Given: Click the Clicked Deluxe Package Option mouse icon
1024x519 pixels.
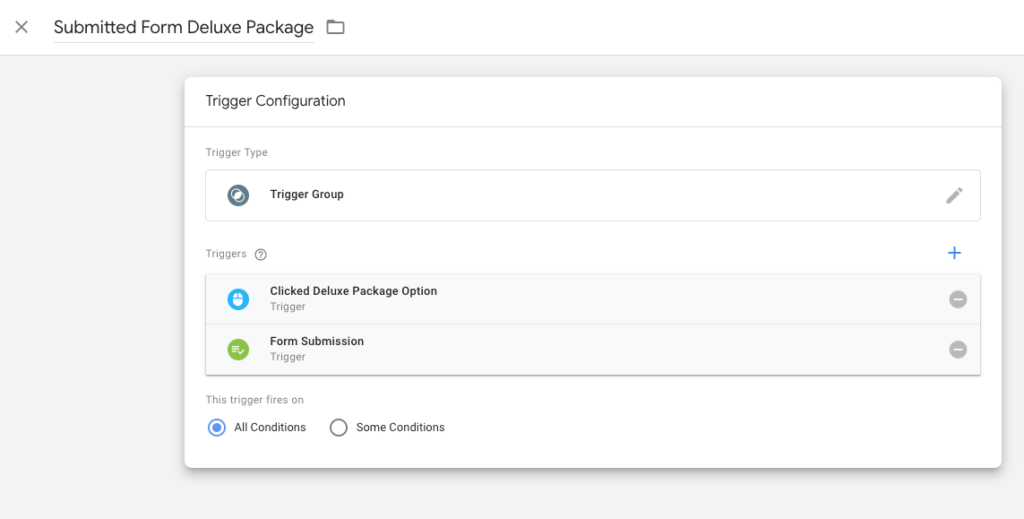Looking at the screenshot, I should (x=238, y=299).
